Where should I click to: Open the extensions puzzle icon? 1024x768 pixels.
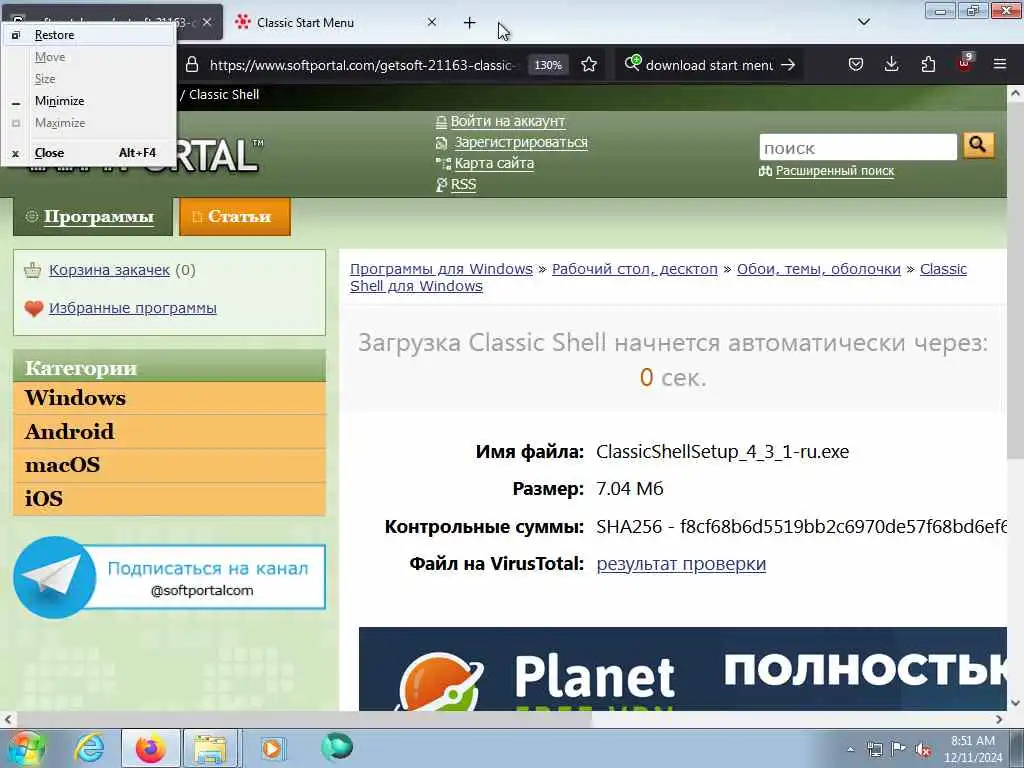point(927,64)
